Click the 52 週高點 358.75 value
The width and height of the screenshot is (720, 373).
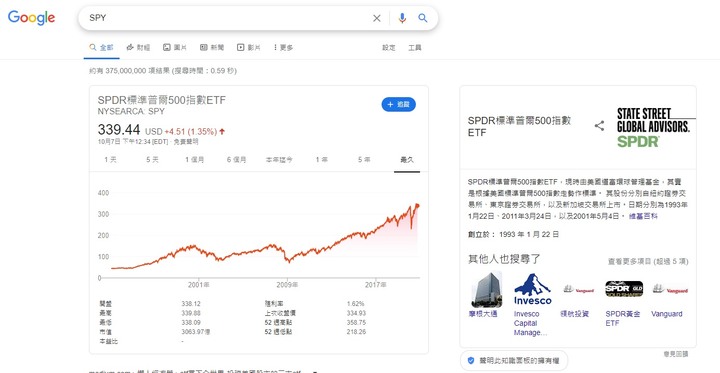356,322
